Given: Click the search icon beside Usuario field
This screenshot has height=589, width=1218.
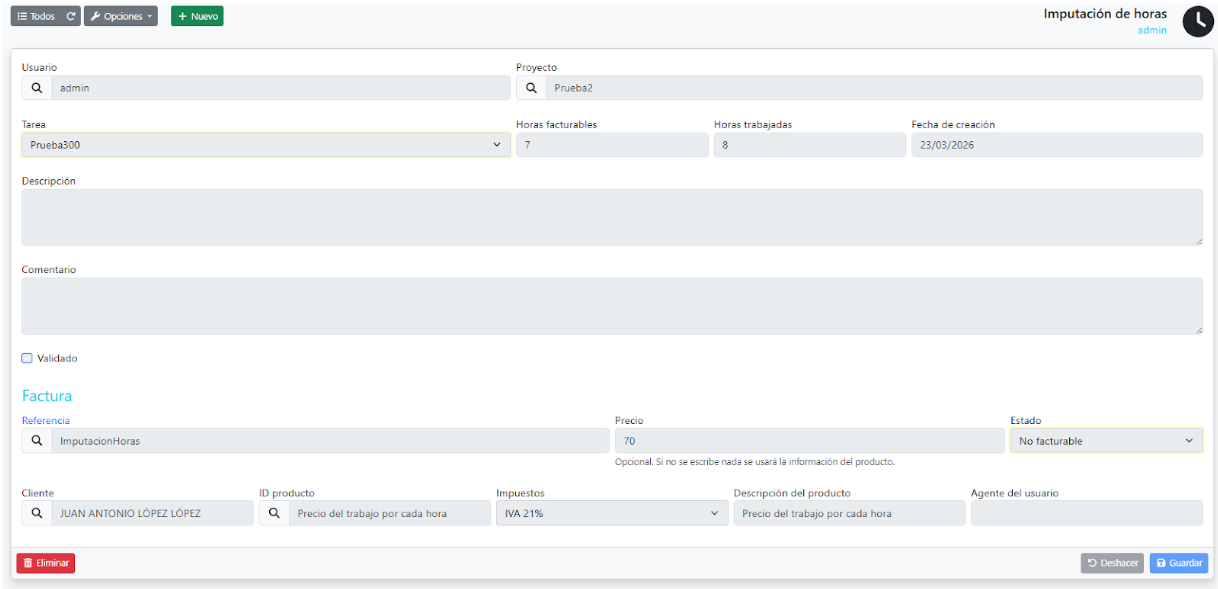Looking at the screenshot, I should tap(37, 88).
